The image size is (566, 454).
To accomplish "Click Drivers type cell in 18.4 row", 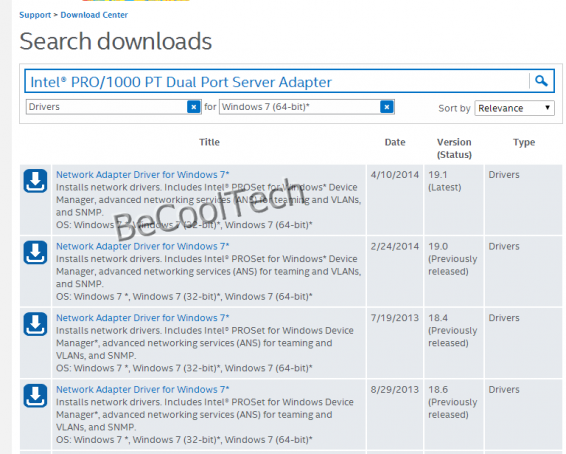I will 524,343.
